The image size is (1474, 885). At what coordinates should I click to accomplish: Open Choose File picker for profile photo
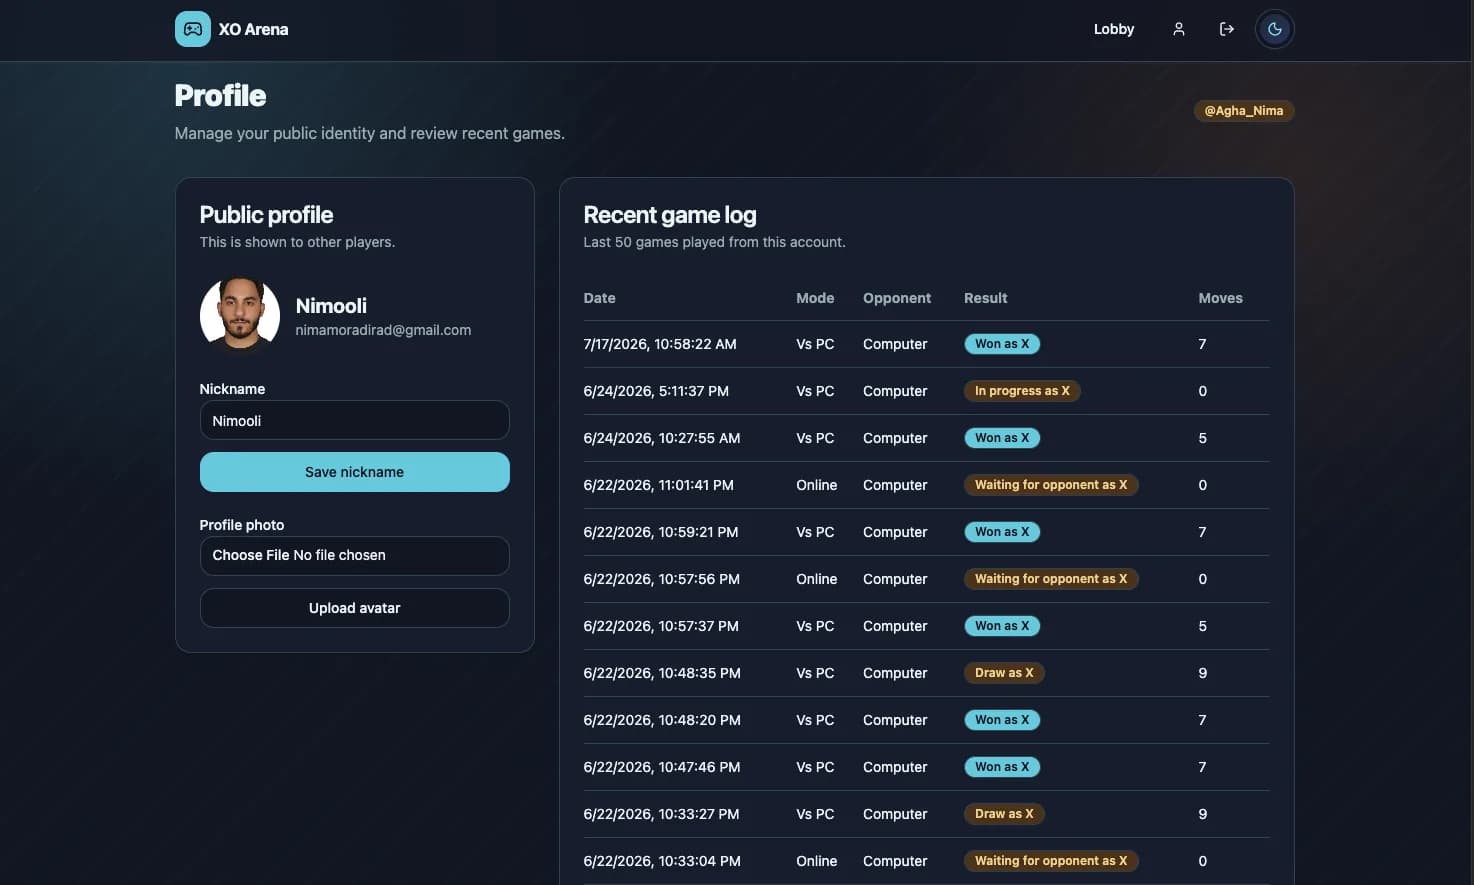pos(354,555)
